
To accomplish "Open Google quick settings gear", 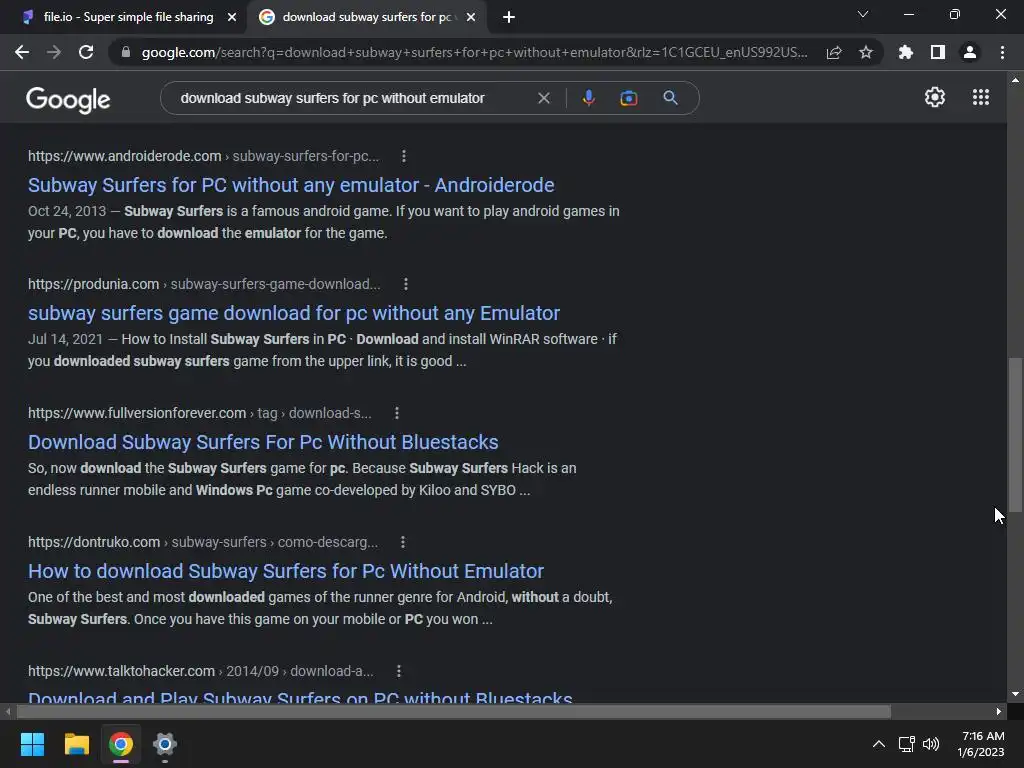I will 935,97.
